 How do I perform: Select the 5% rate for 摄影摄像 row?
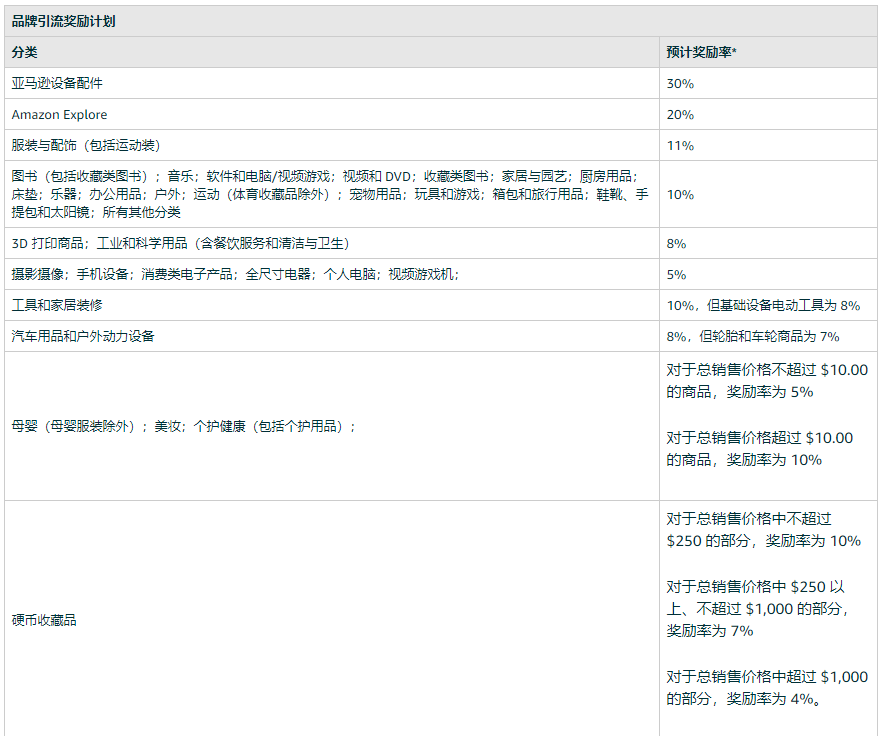pos(676,275)
